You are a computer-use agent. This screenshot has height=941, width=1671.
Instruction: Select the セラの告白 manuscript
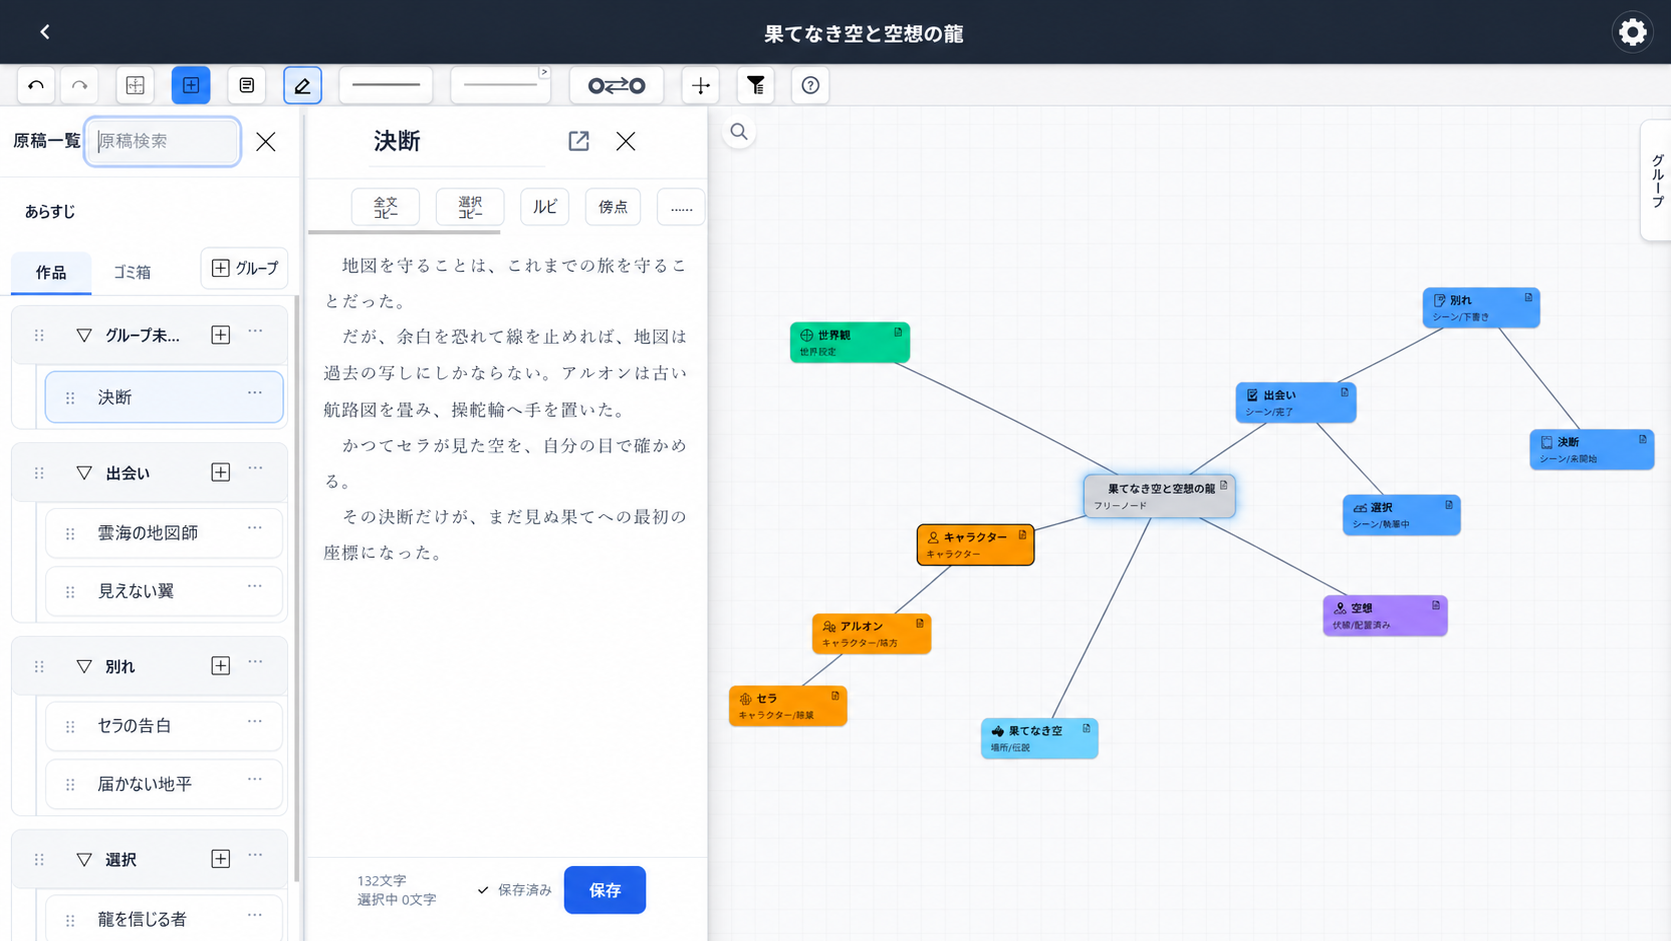point(164,726)
